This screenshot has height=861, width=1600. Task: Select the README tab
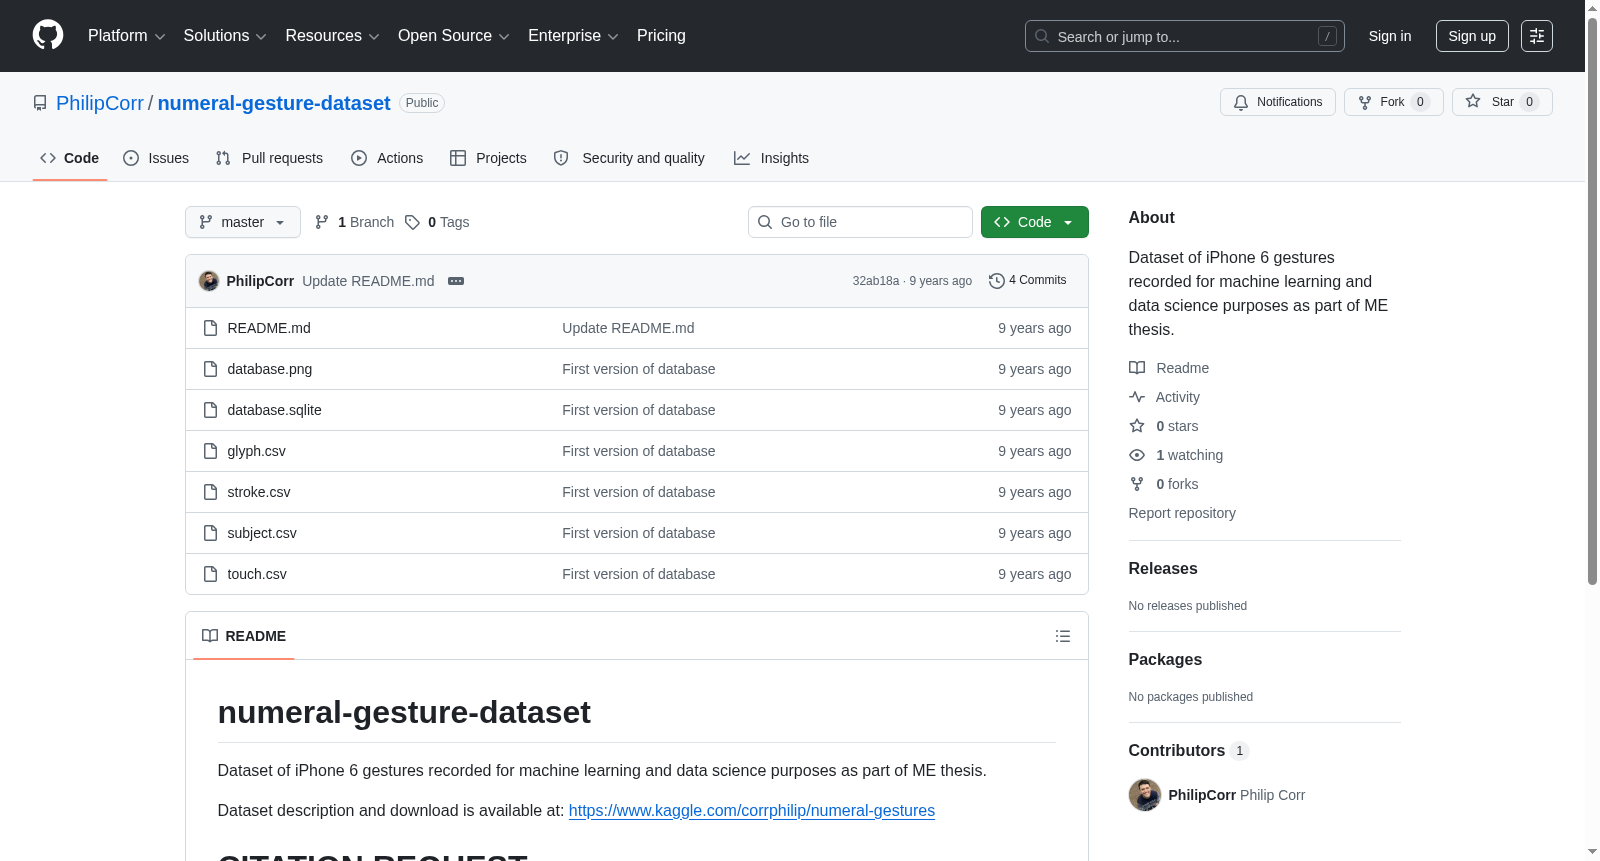coord(244,636)
